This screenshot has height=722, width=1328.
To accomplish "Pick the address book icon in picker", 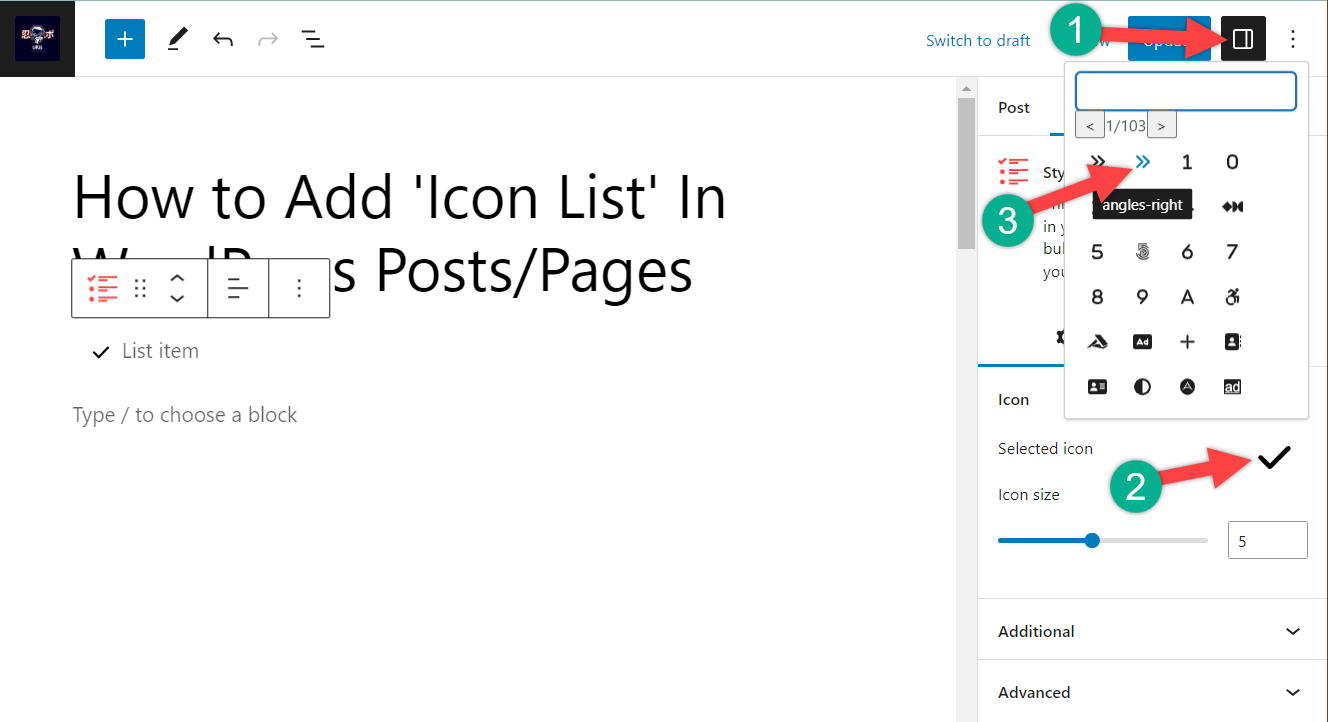I will (1232, 342).
